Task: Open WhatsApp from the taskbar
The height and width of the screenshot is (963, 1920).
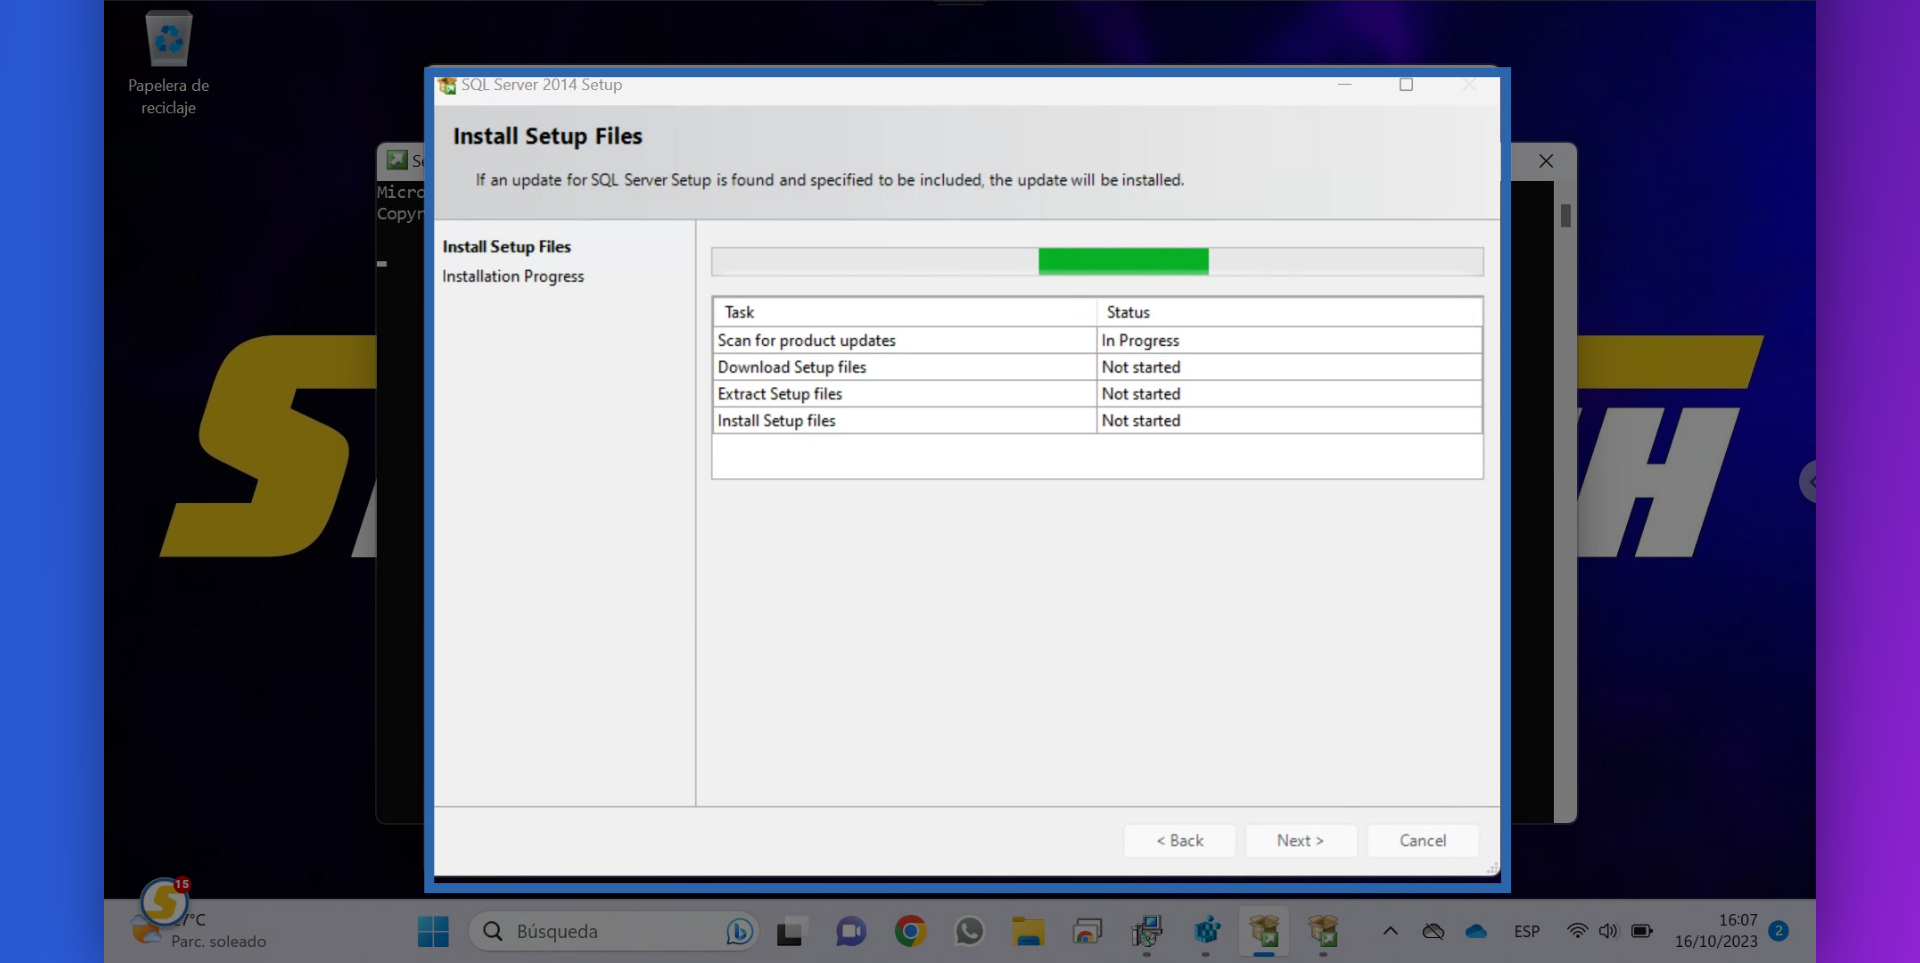Action: coord(970,931)
